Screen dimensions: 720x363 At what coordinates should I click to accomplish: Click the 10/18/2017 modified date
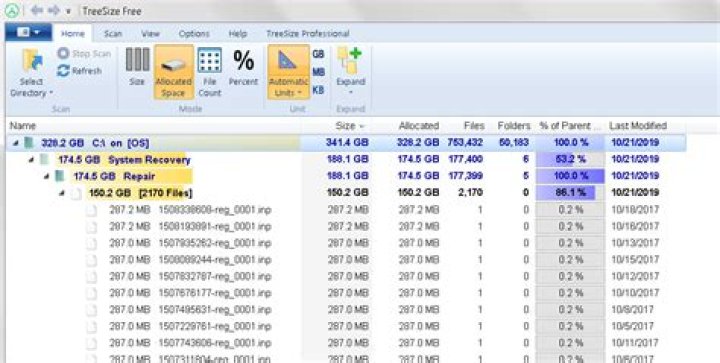[x=635, y=210]
